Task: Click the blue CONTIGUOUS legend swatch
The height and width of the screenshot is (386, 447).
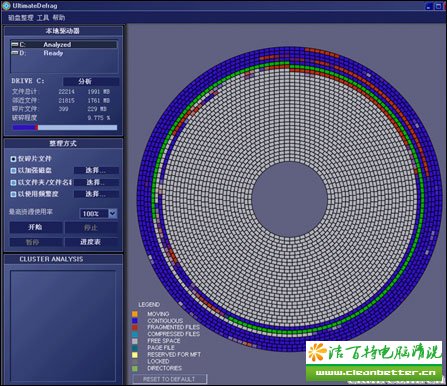Action: coord(135,321)
